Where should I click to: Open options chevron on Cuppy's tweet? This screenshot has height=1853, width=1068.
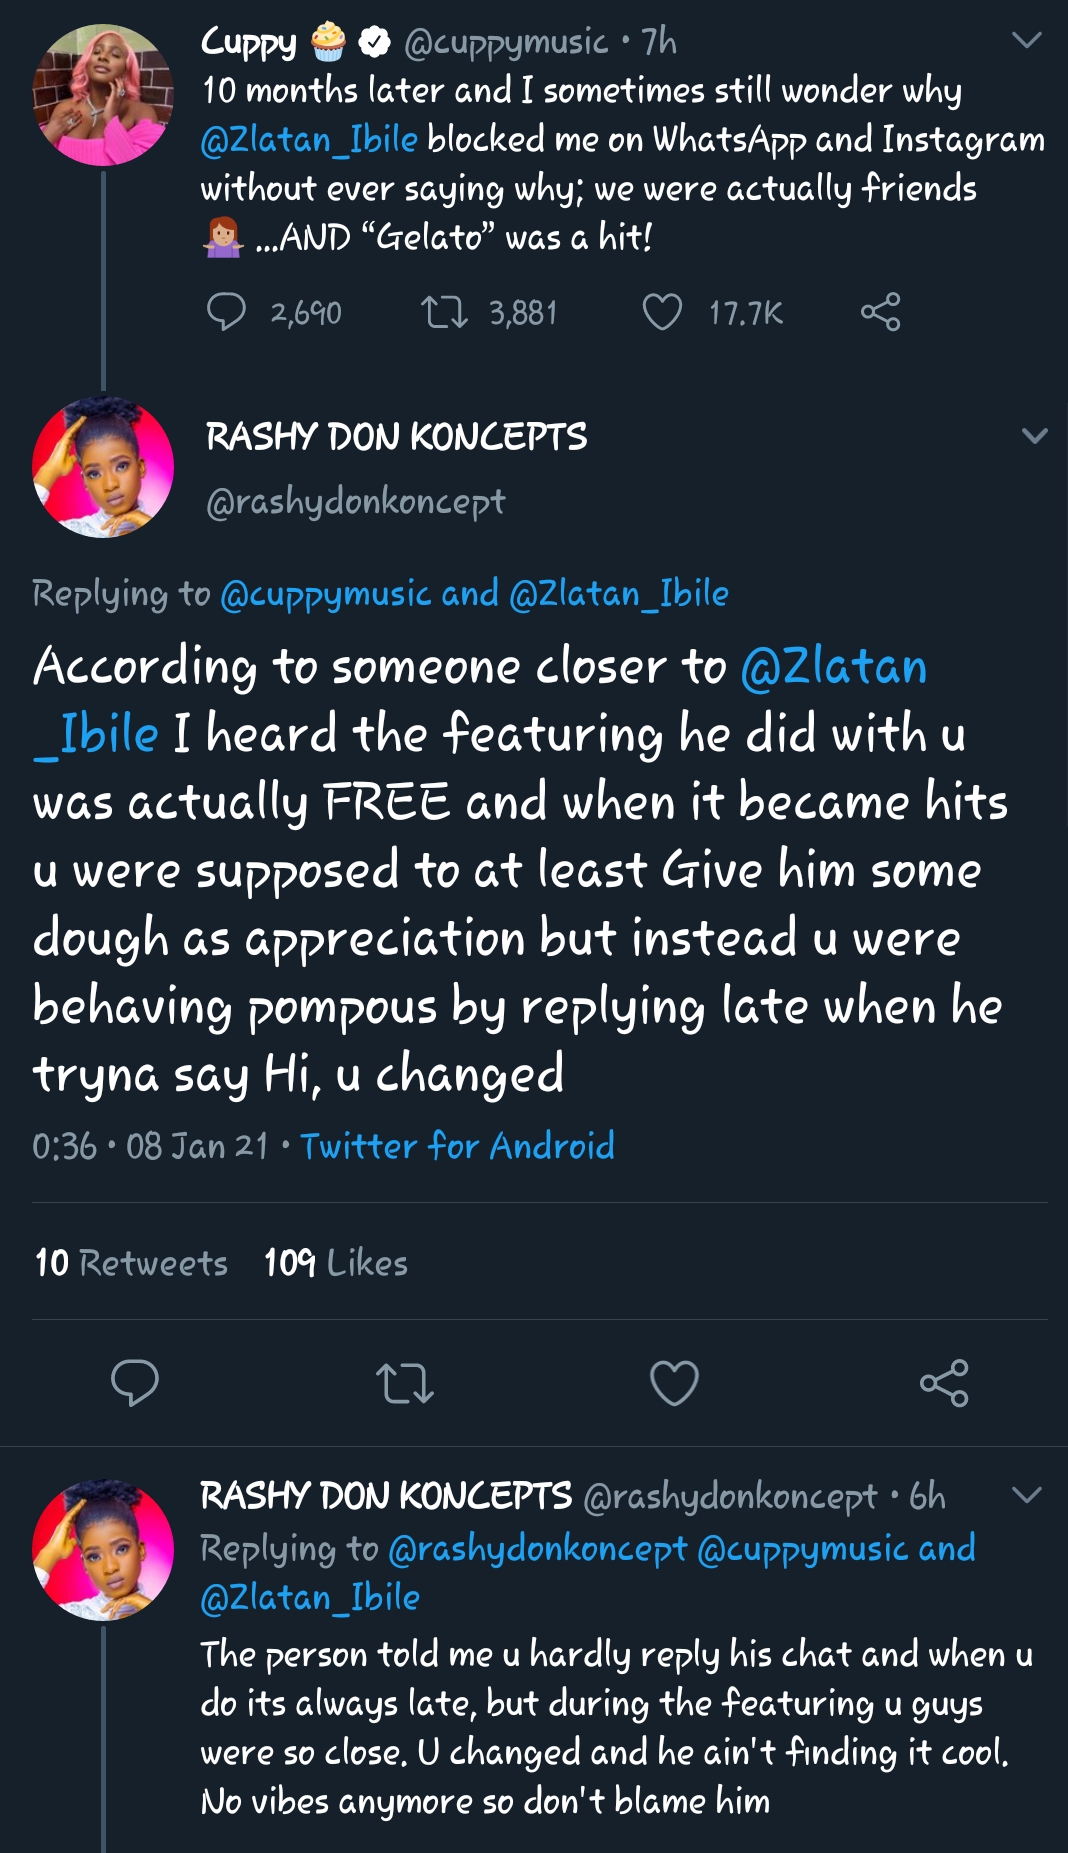[x=1027, y=40]
